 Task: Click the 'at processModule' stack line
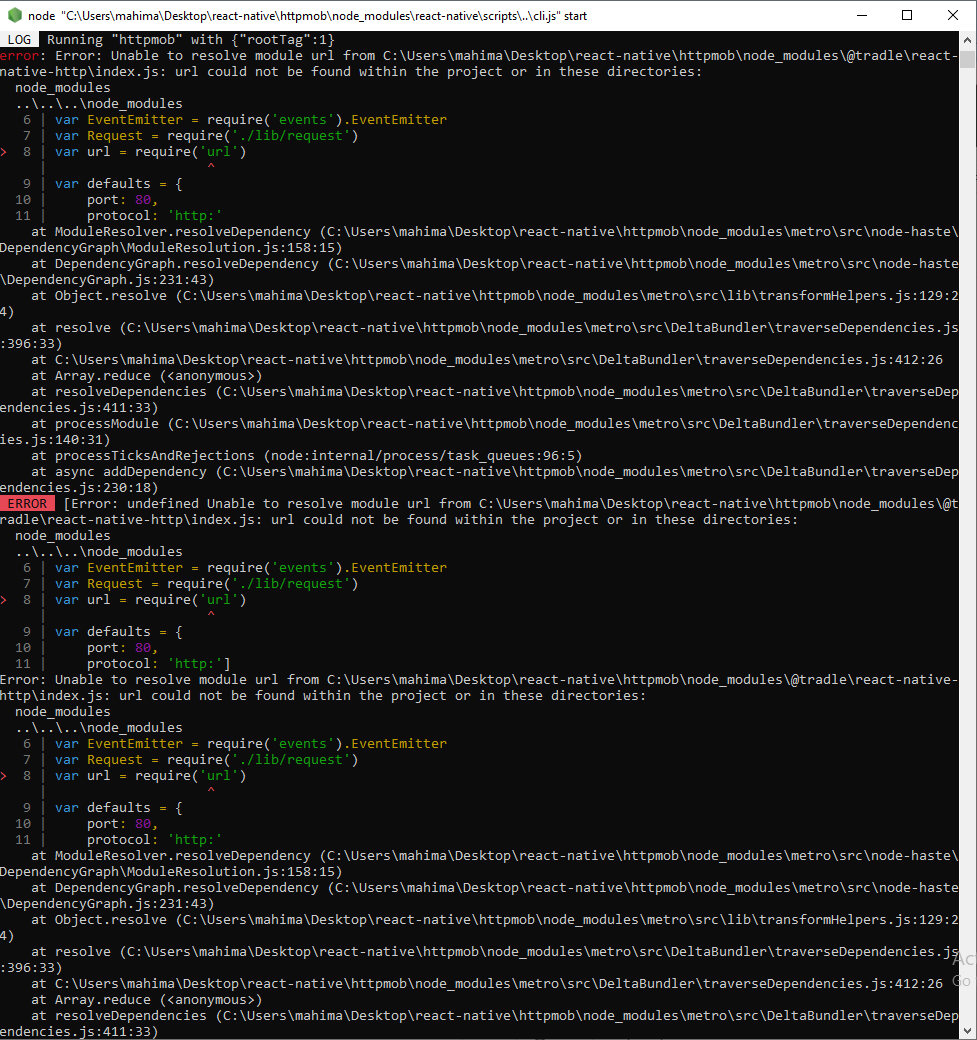tap(479, 431)
